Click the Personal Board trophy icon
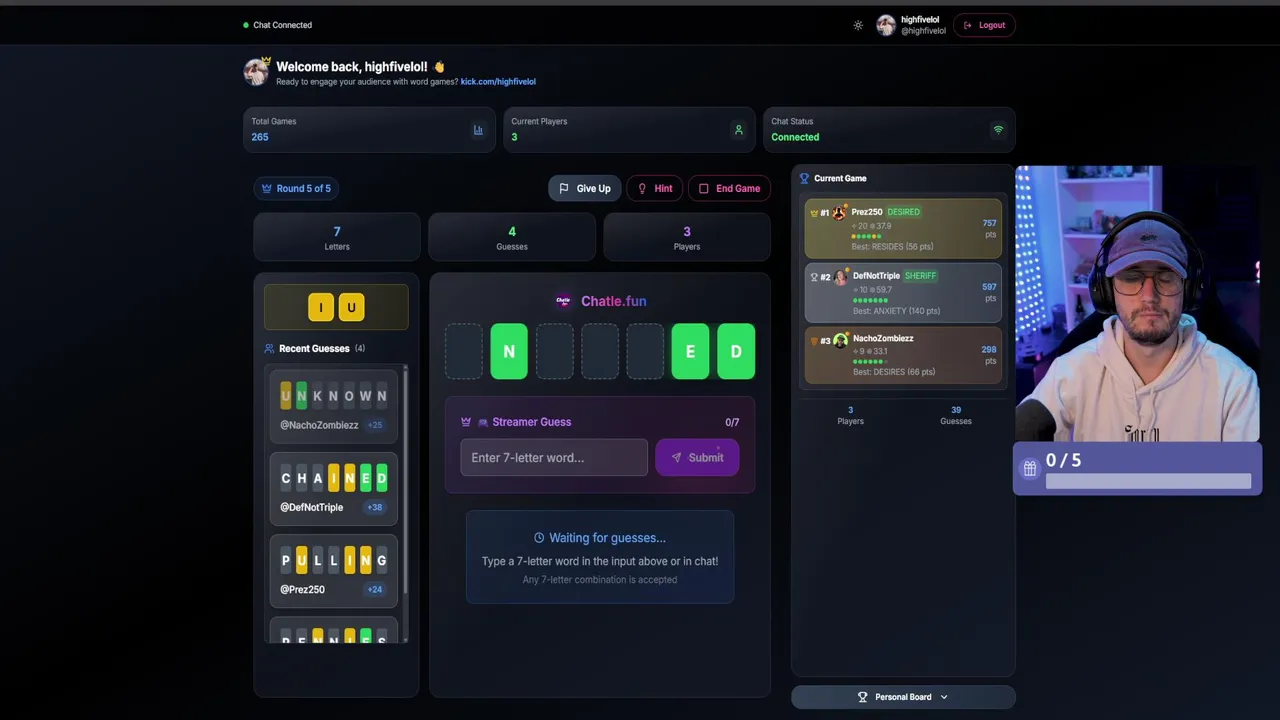1280x720 pixels. click(x=863, y=697)
